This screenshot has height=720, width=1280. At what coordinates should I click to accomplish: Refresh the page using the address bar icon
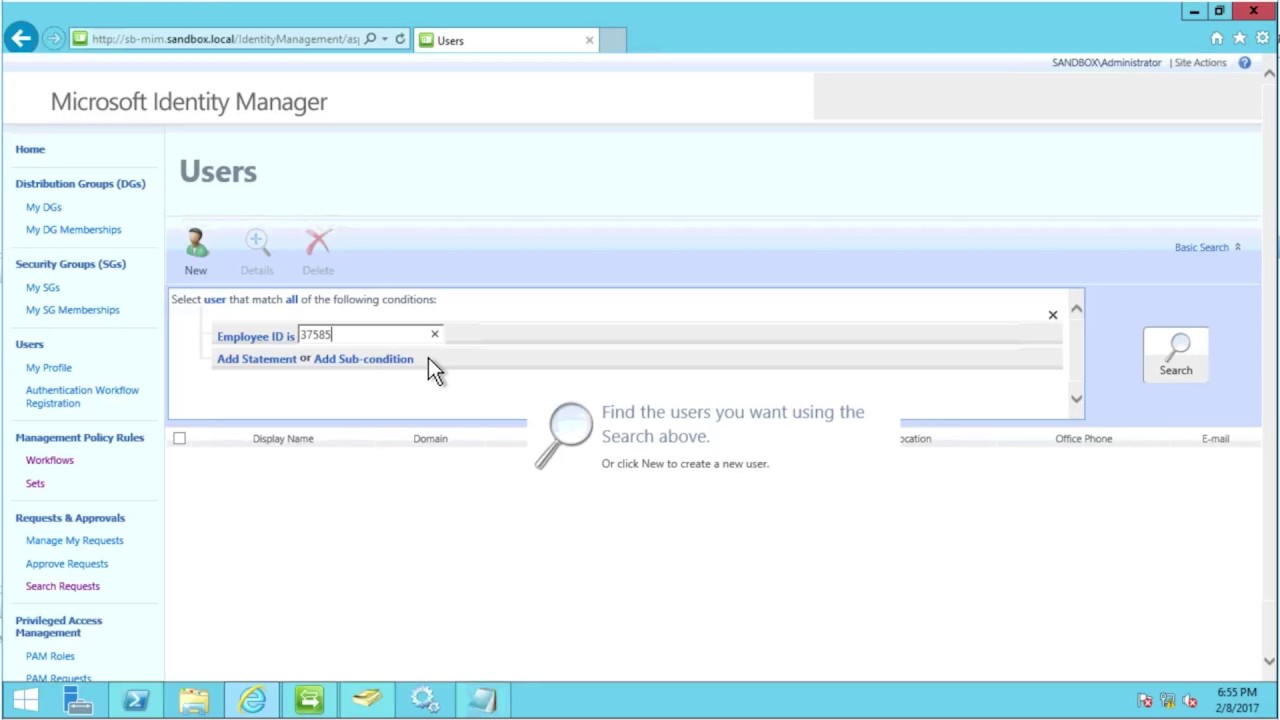pos(400,39)
